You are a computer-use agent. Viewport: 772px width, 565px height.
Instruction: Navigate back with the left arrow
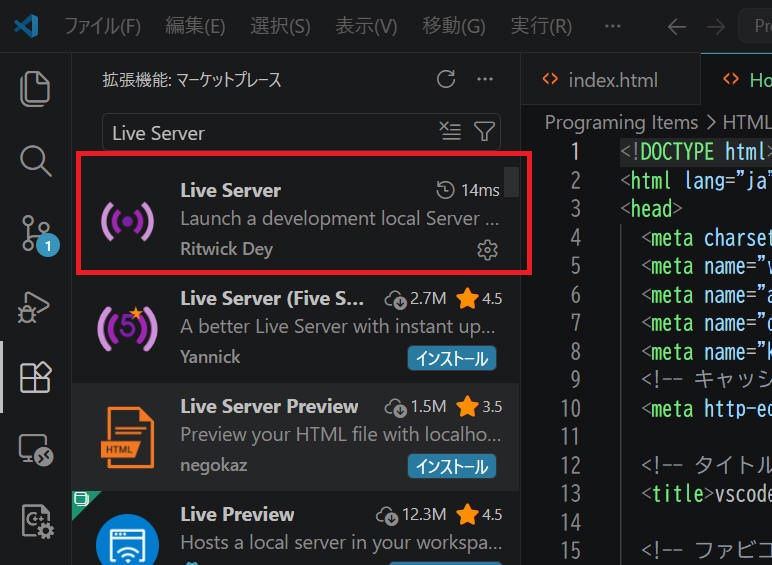[x=677, y=27]
